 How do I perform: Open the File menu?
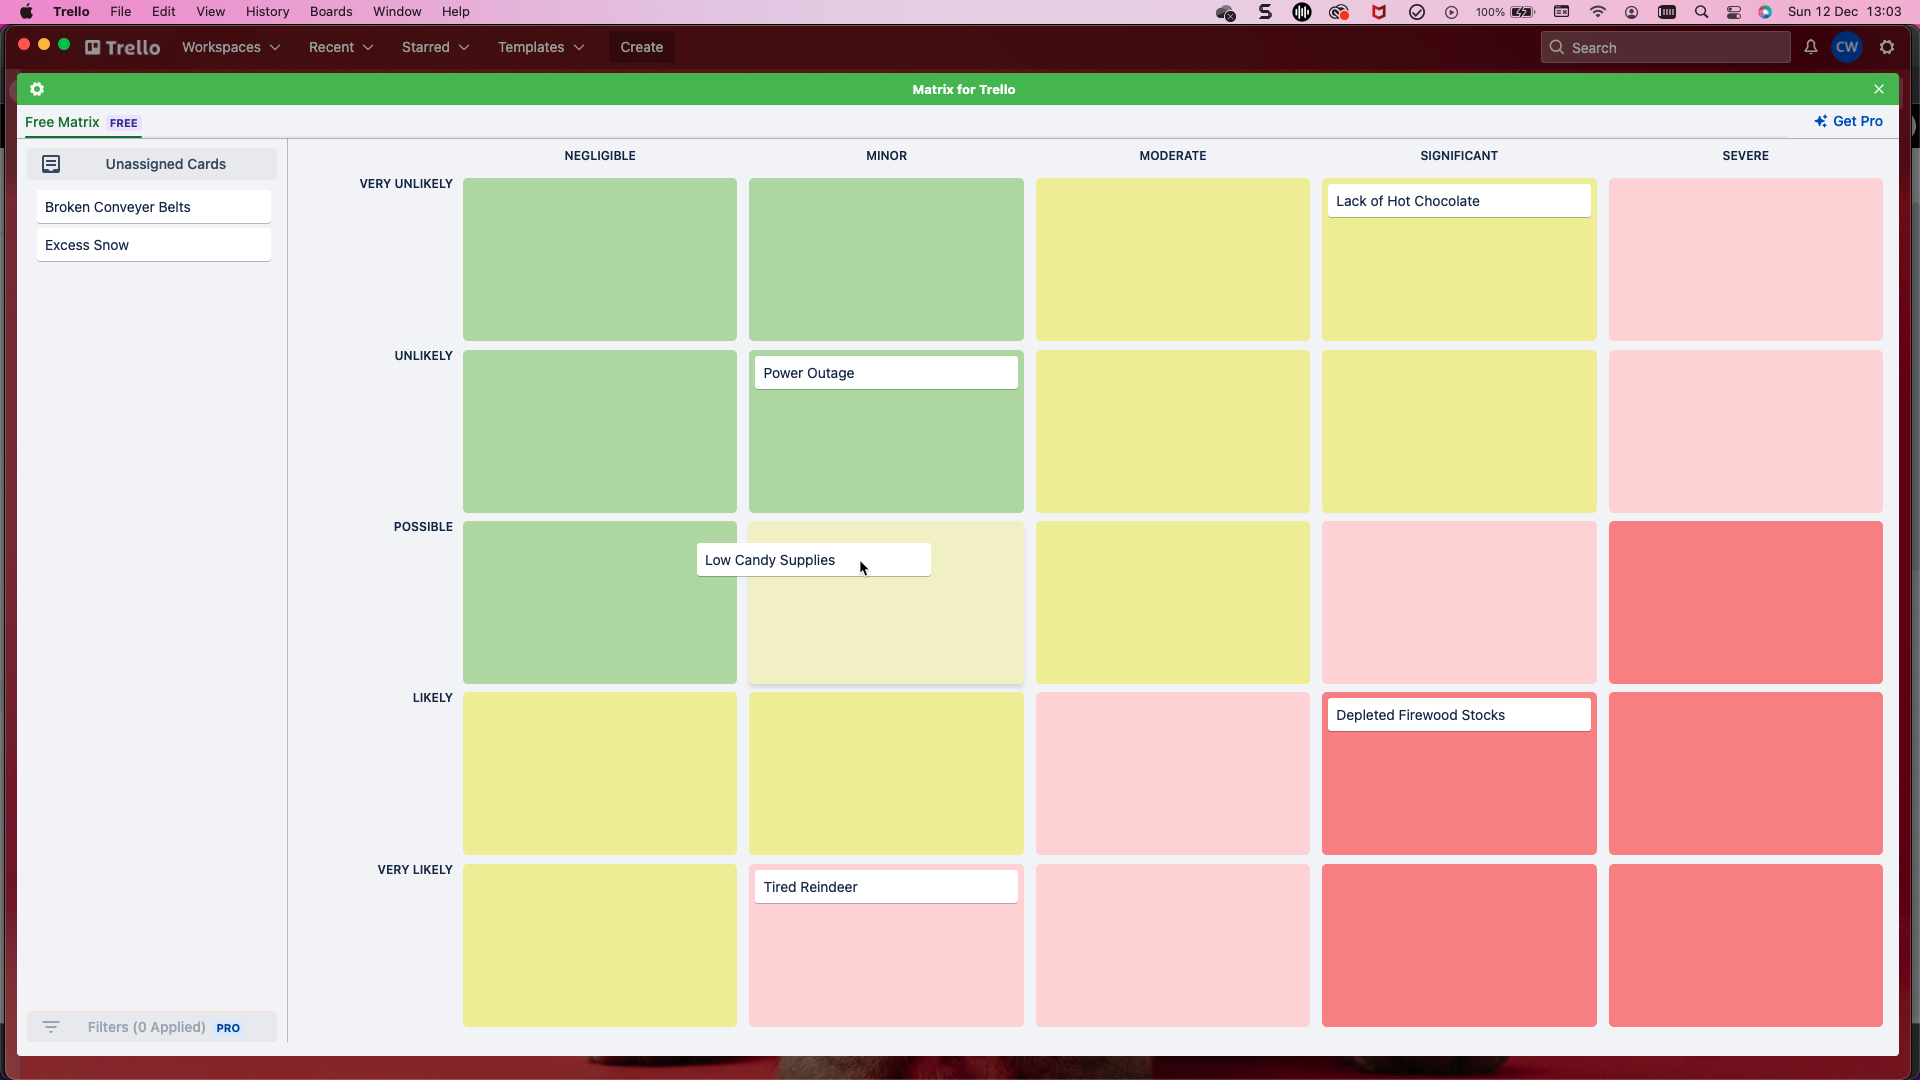(x=121, y=12)
